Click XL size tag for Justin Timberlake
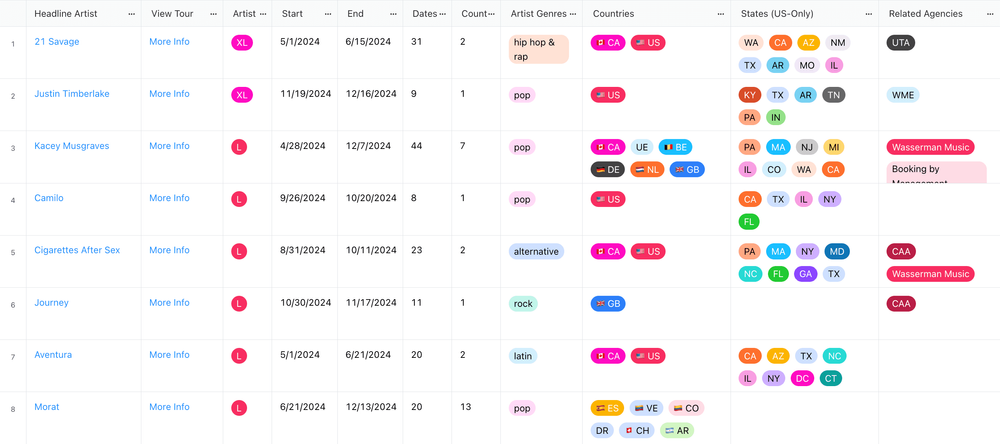1000x444 pixels. [x=242, y=95]
